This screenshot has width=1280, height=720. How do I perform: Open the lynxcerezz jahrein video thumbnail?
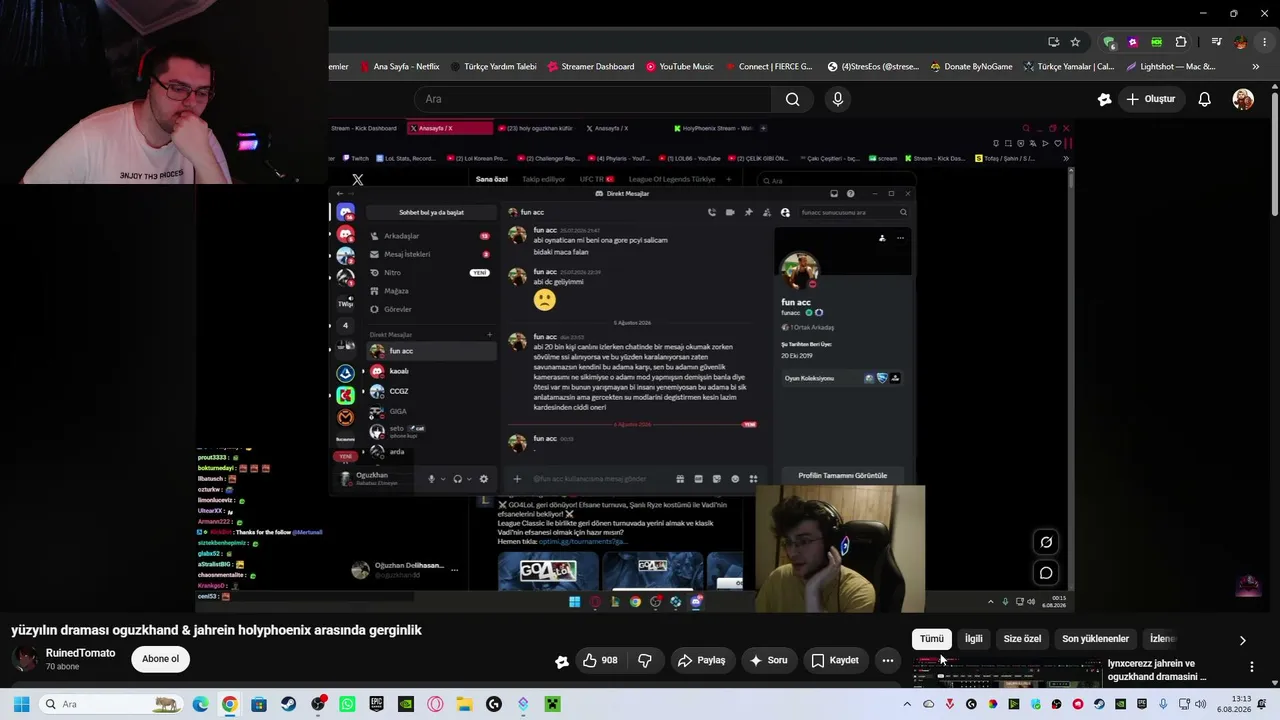(x=1006, y=671)
